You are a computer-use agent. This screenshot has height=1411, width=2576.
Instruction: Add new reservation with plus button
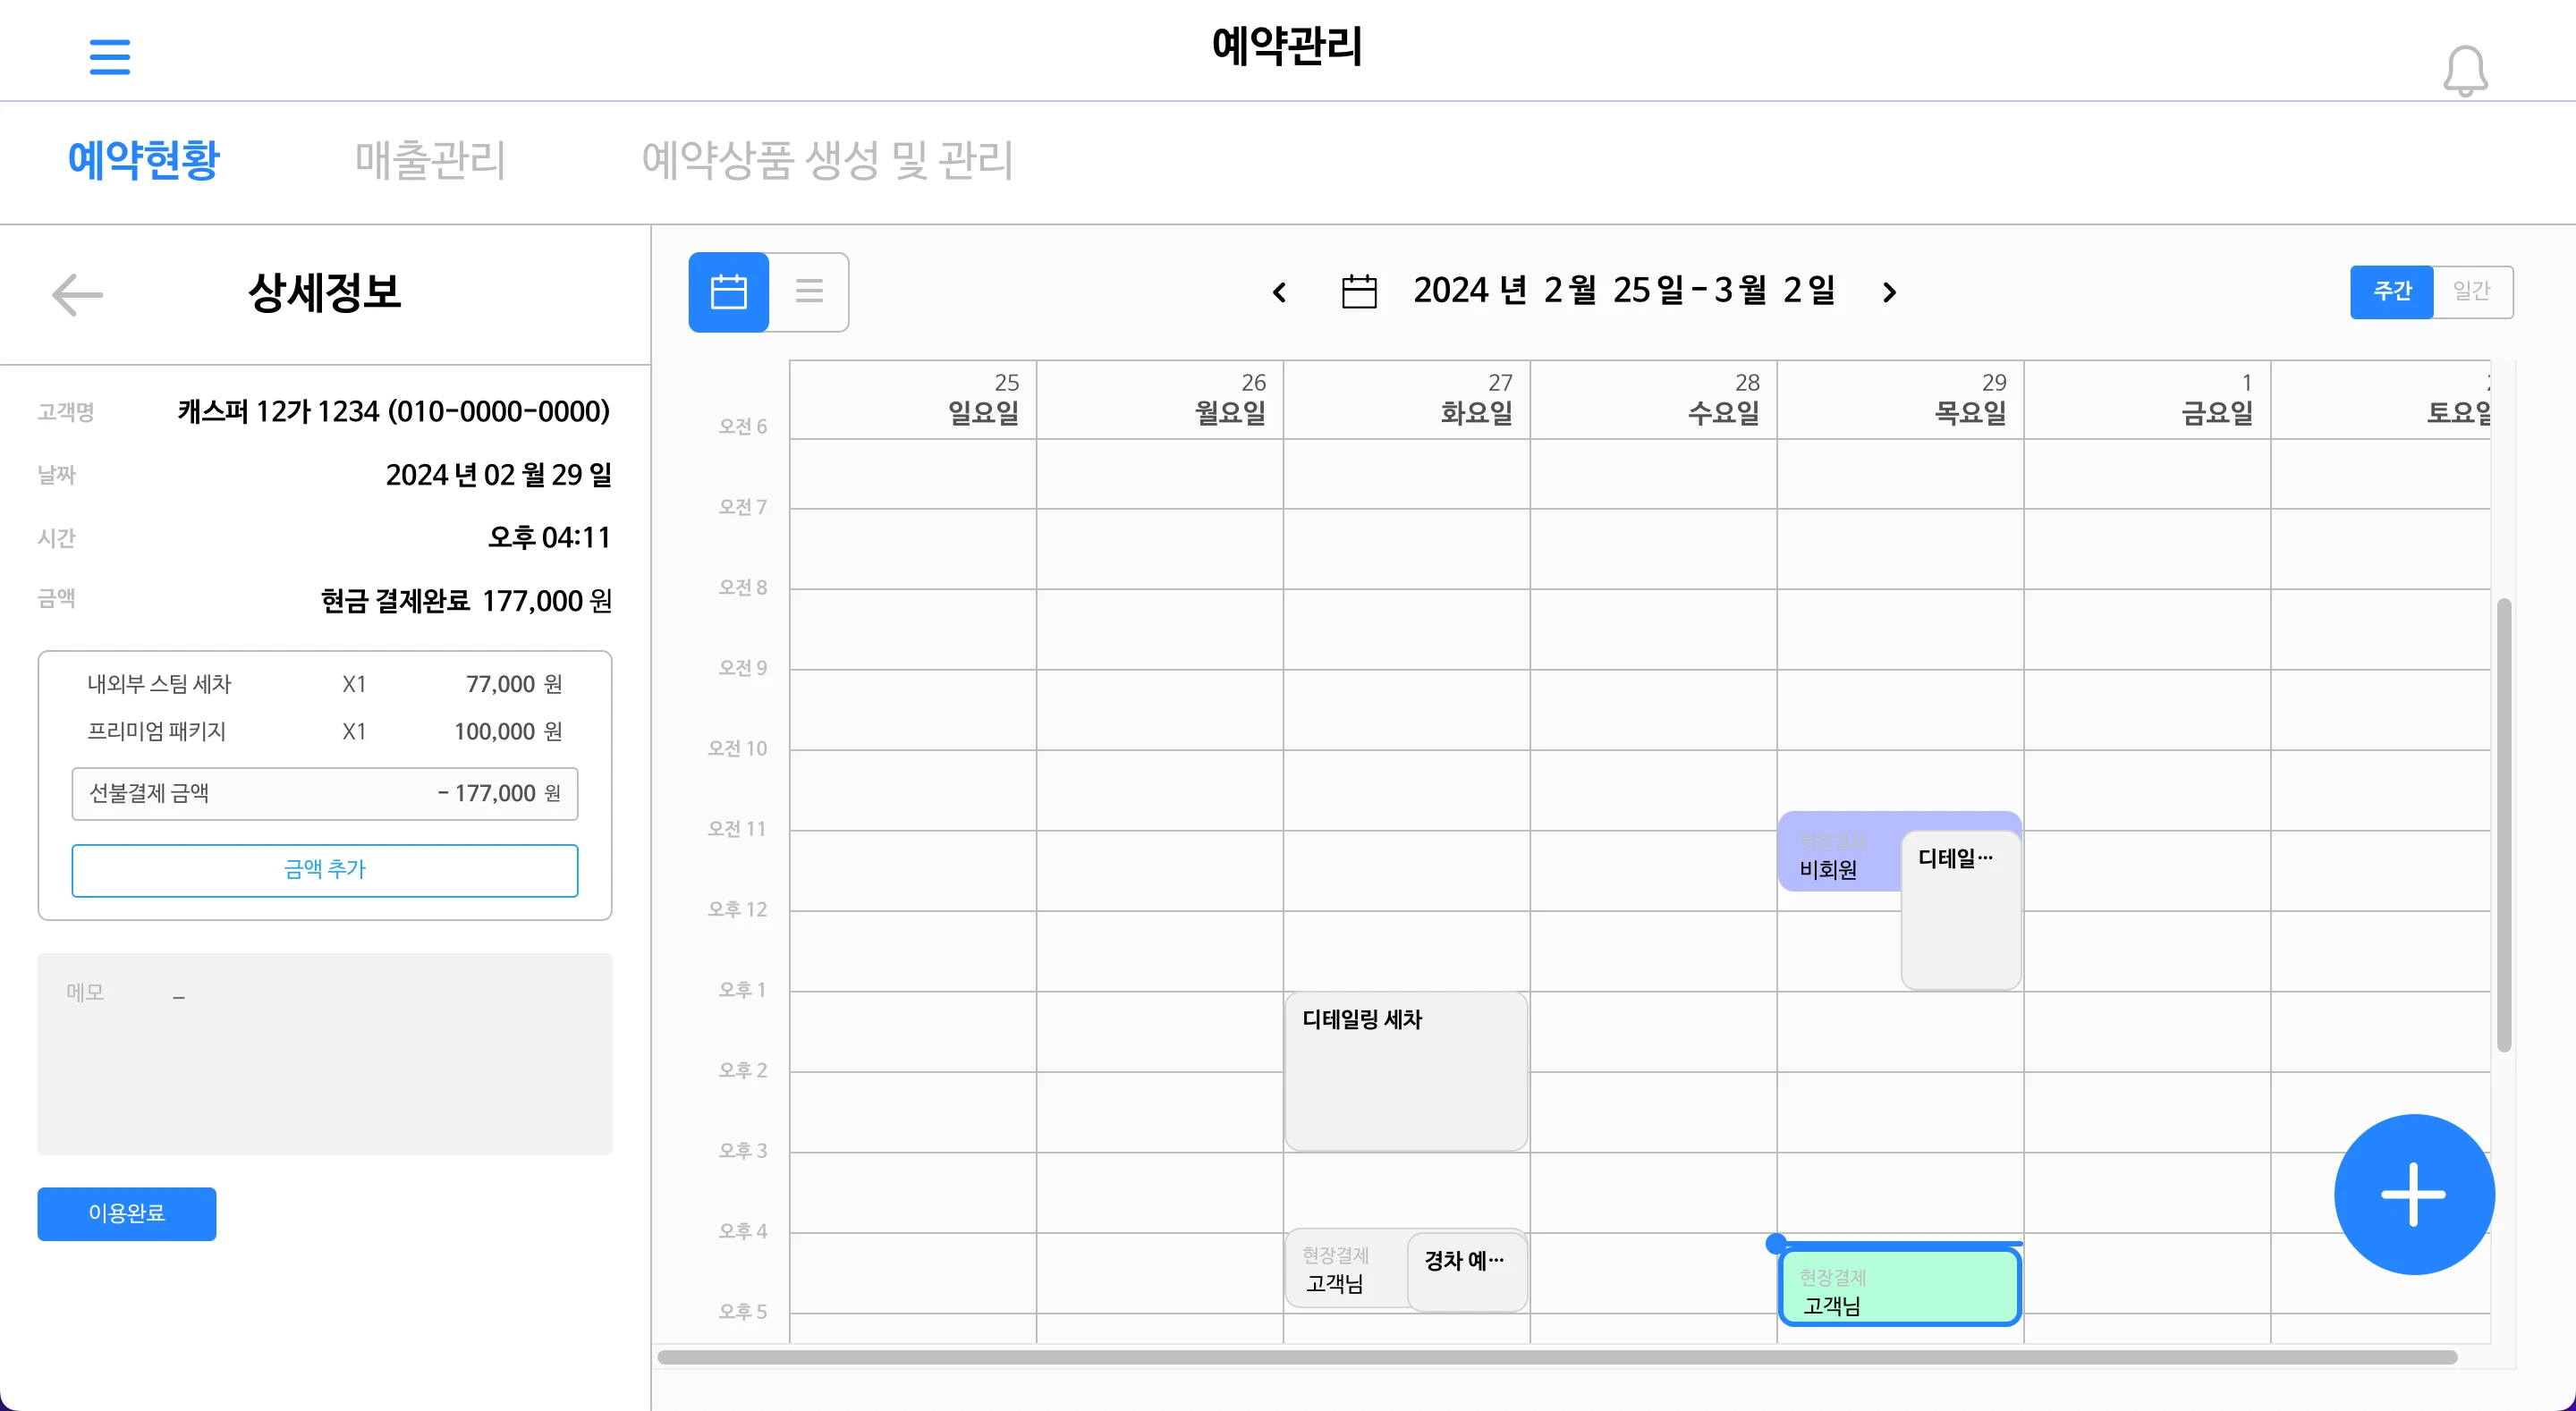(2414, 1194)
